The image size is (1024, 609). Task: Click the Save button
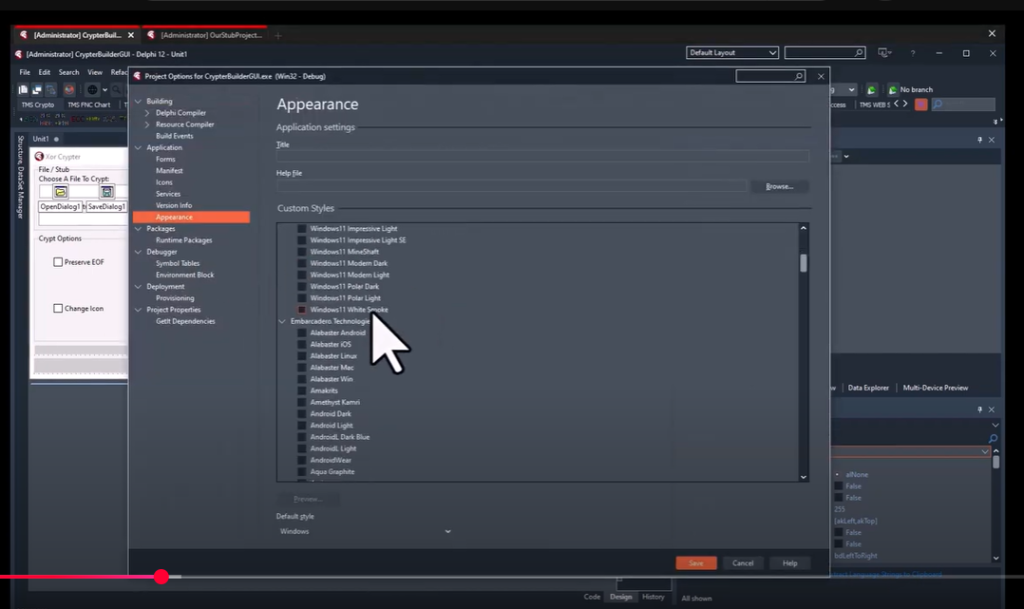[696, 563]
